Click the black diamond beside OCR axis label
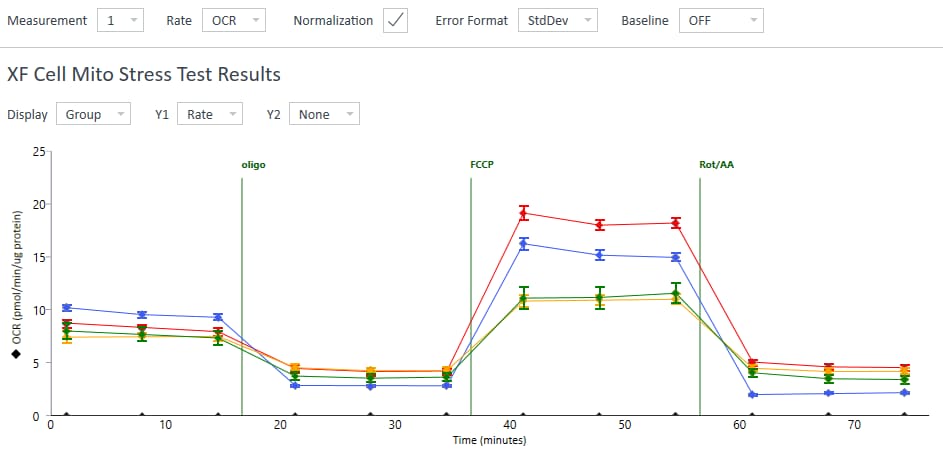Image resolution: width=943 pixels, height=452 pixels. point(16,354)
